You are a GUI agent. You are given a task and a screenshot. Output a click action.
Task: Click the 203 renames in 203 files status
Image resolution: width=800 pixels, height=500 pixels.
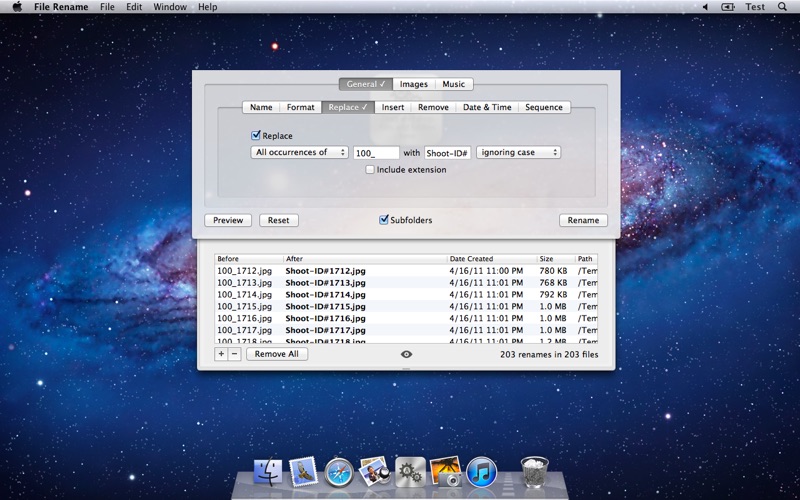pos(549,354)
